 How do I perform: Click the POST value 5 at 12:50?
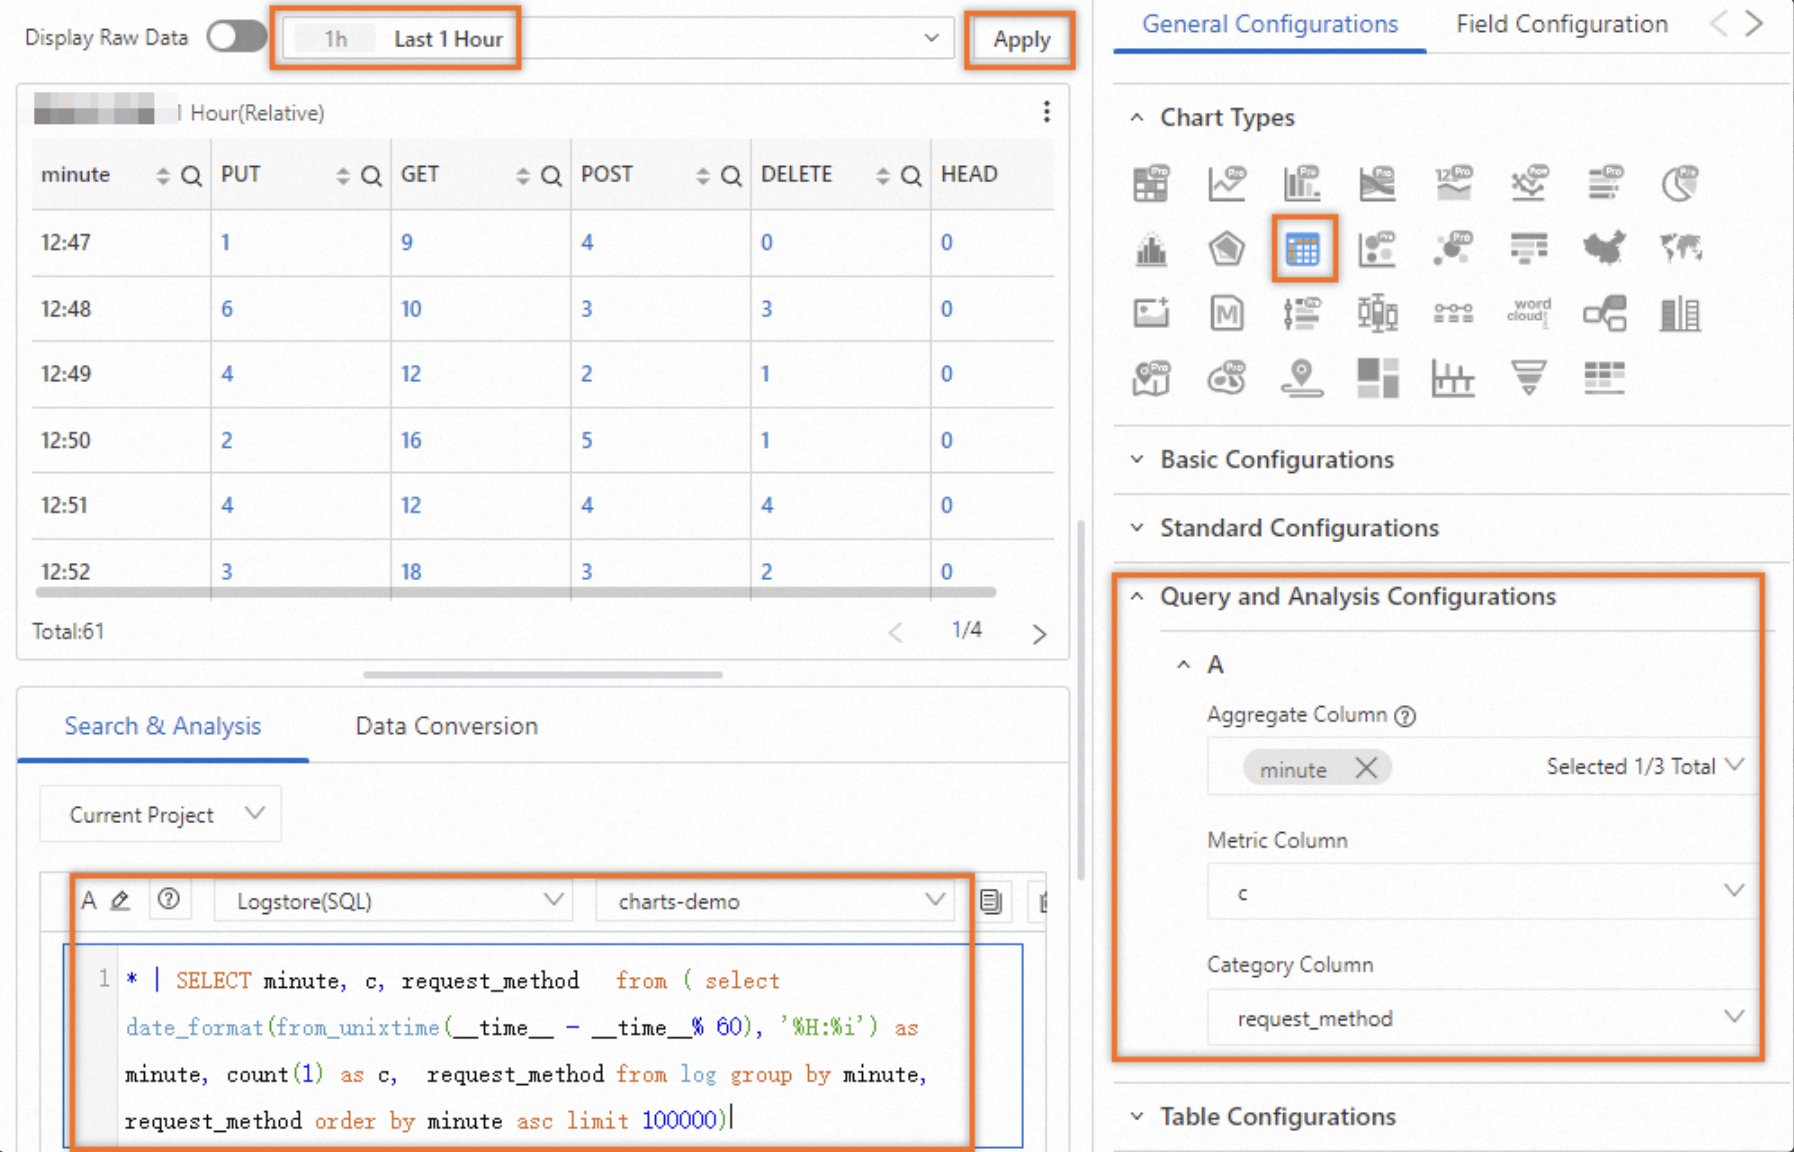587,440
